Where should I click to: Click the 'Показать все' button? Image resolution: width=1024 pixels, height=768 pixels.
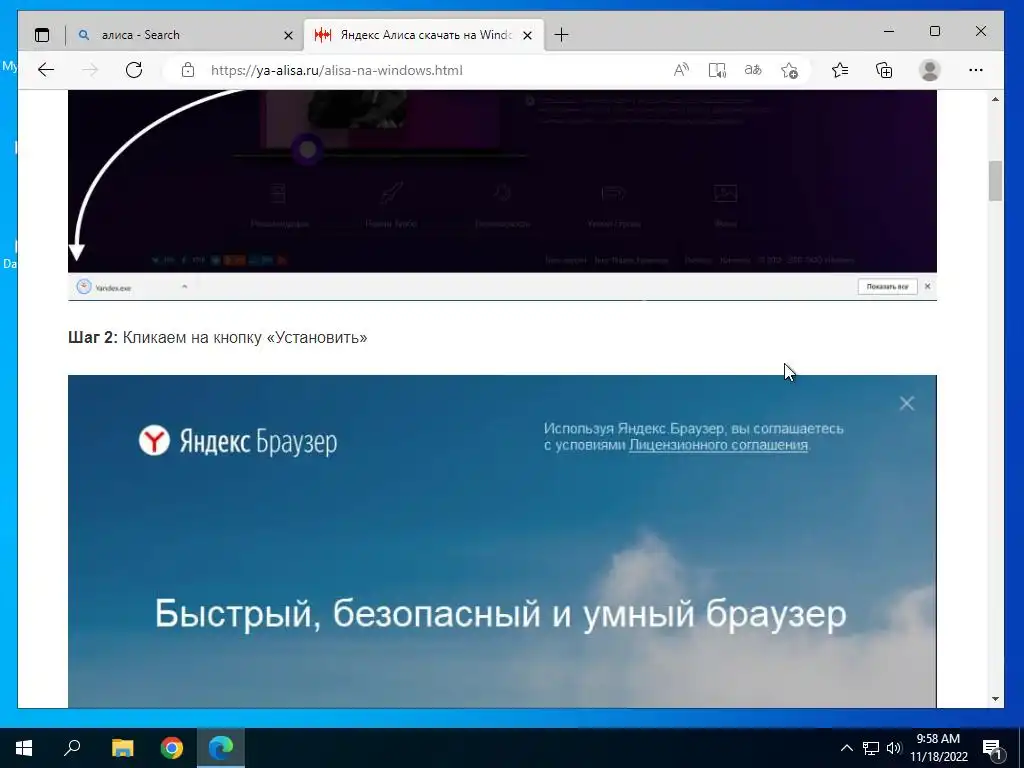[x=887, y=287]
